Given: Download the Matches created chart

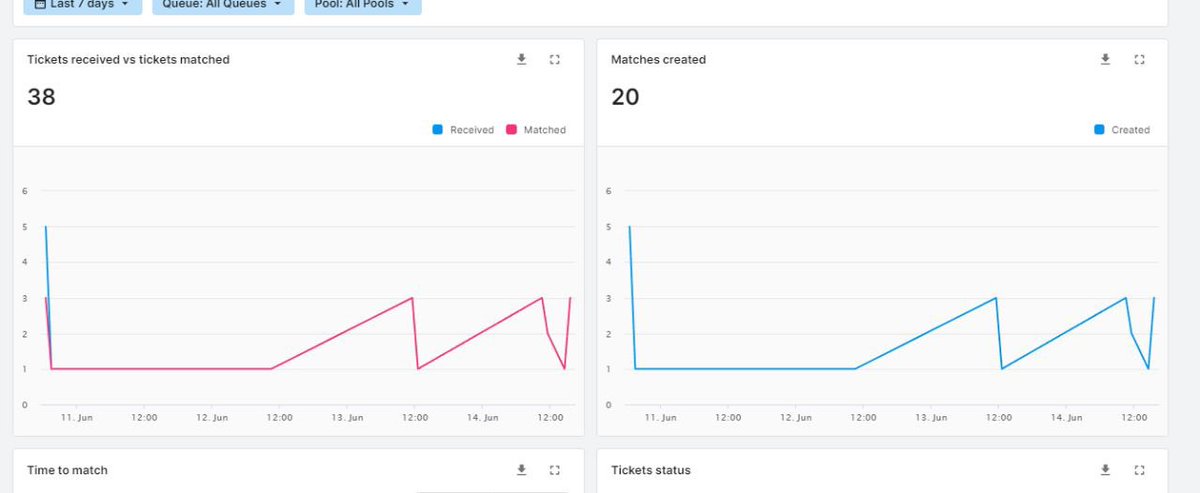Looking at the screenshot, I should tap(1105, 60).
